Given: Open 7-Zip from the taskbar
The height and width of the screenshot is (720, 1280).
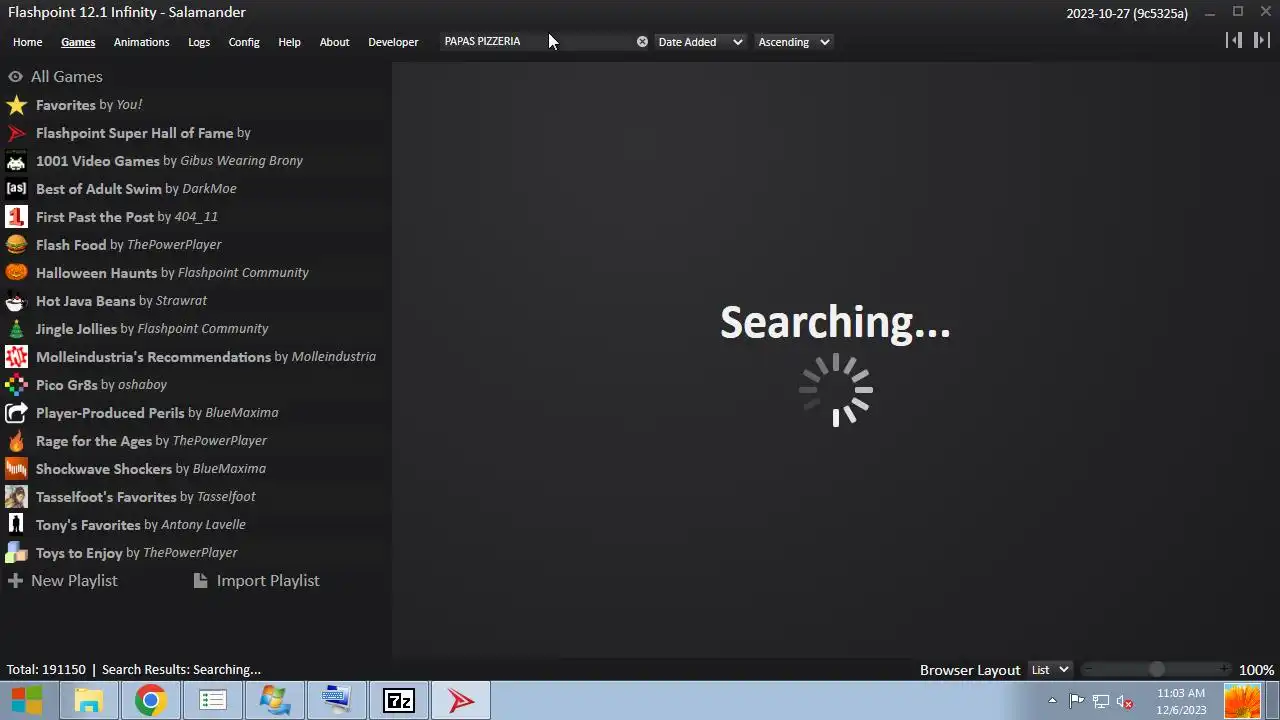Looking at the screenshot, I should 399,701.
